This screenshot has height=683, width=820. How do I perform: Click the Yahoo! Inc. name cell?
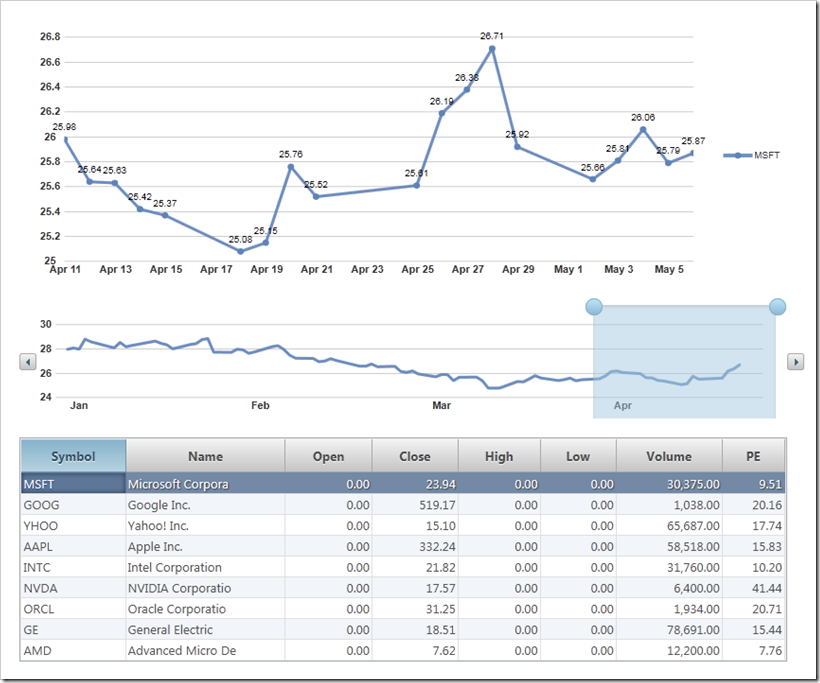206,526
